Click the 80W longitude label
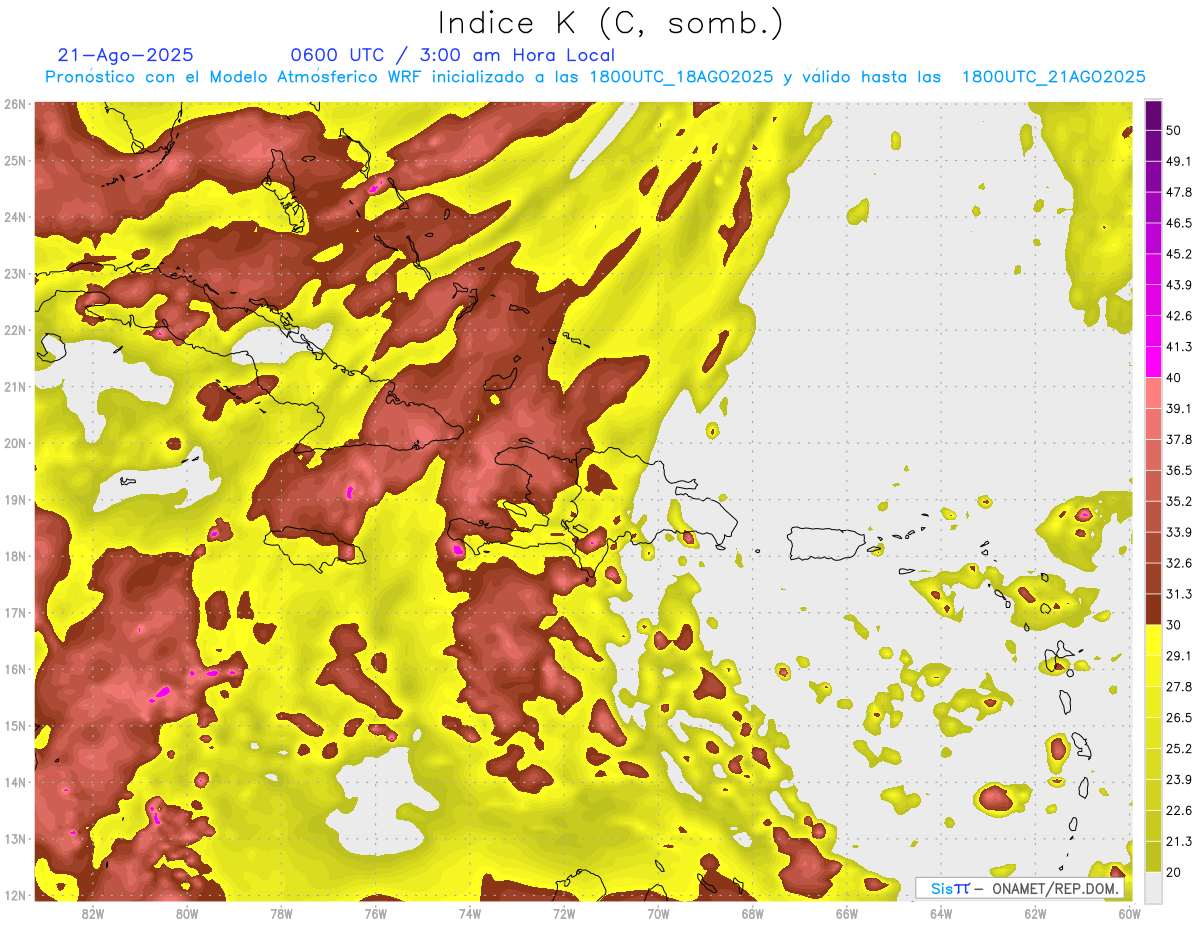This screenshot has height=927, width=1200. (x=187, y=913)
